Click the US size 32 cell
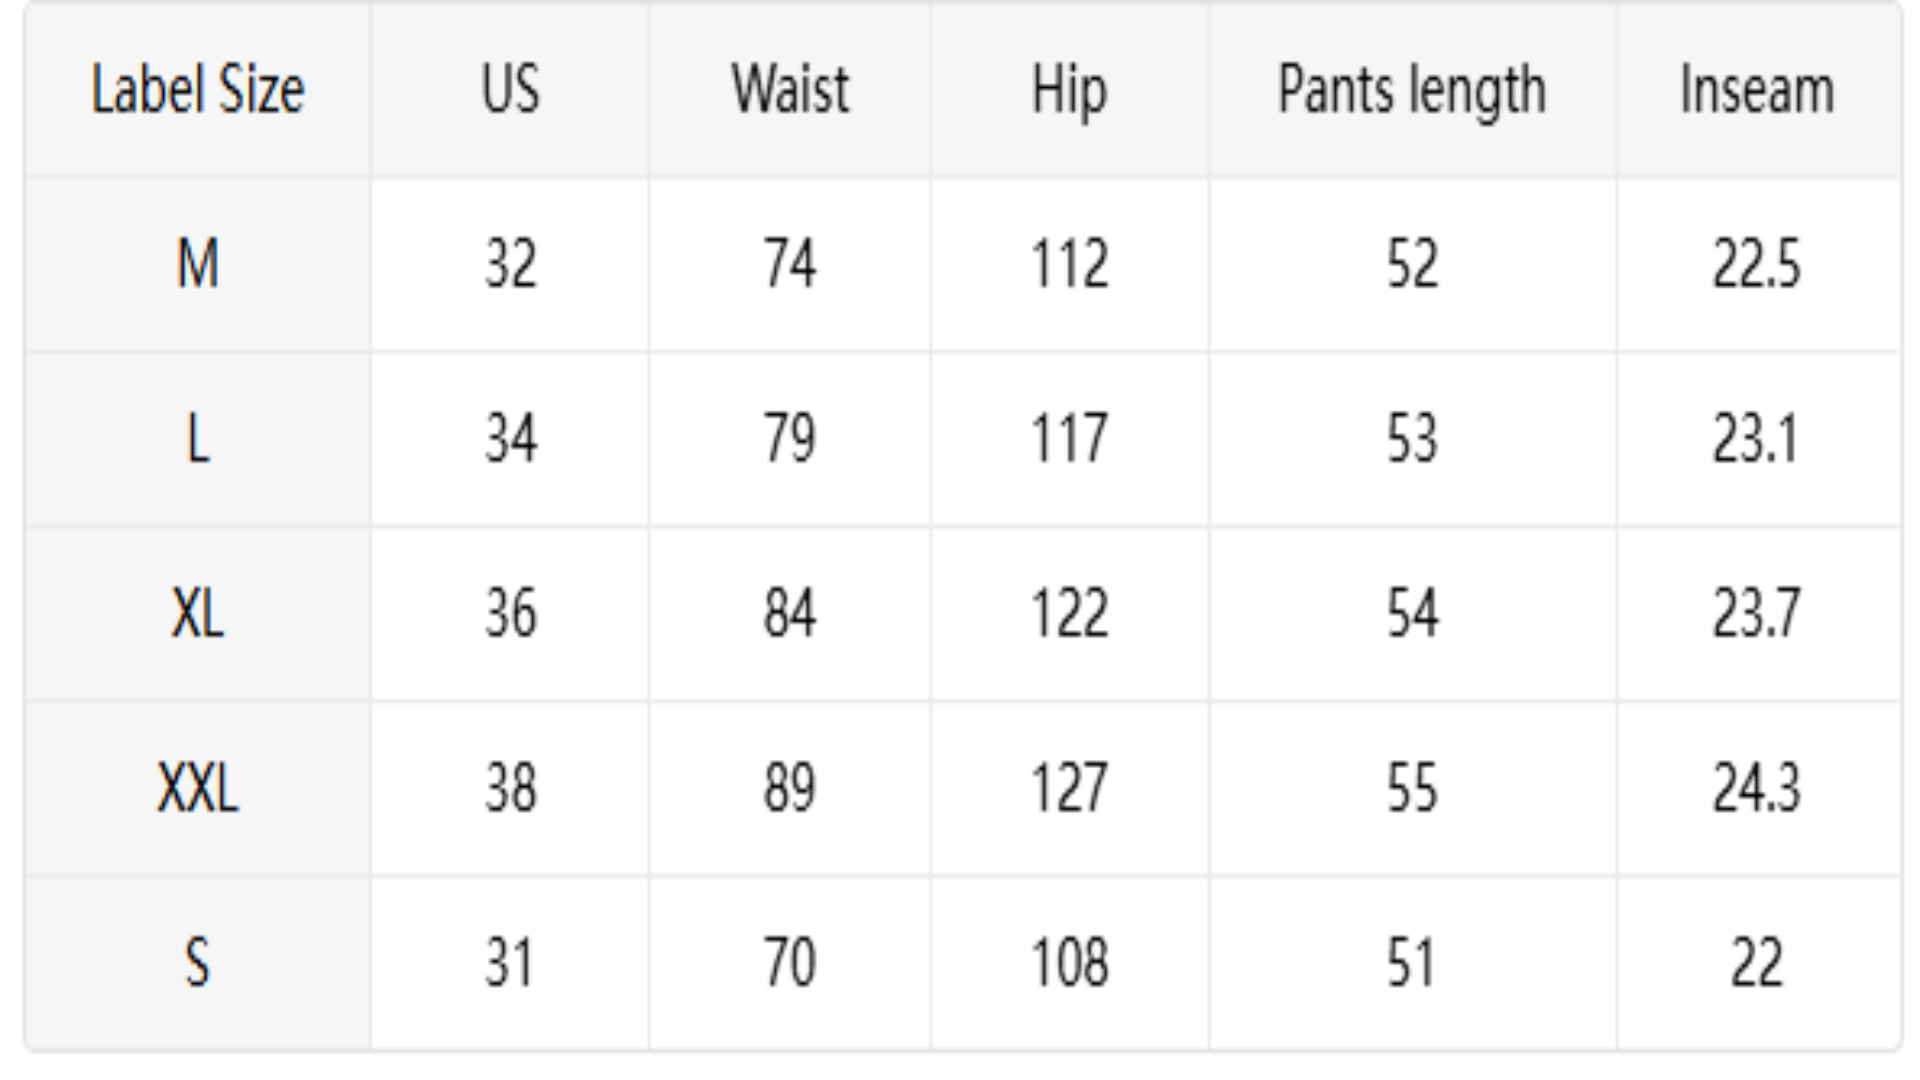Image resolution: width=1920 pixels, height=1080 pixels. pos(510,265)
